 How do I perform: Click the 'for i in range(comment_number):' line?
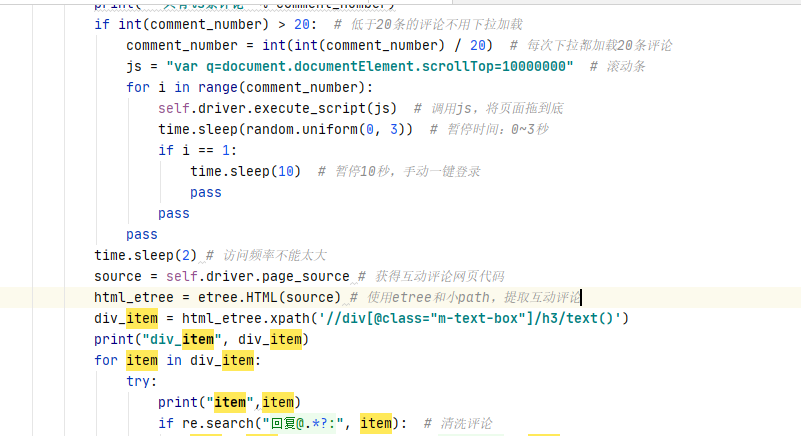(x=250, y=87)
